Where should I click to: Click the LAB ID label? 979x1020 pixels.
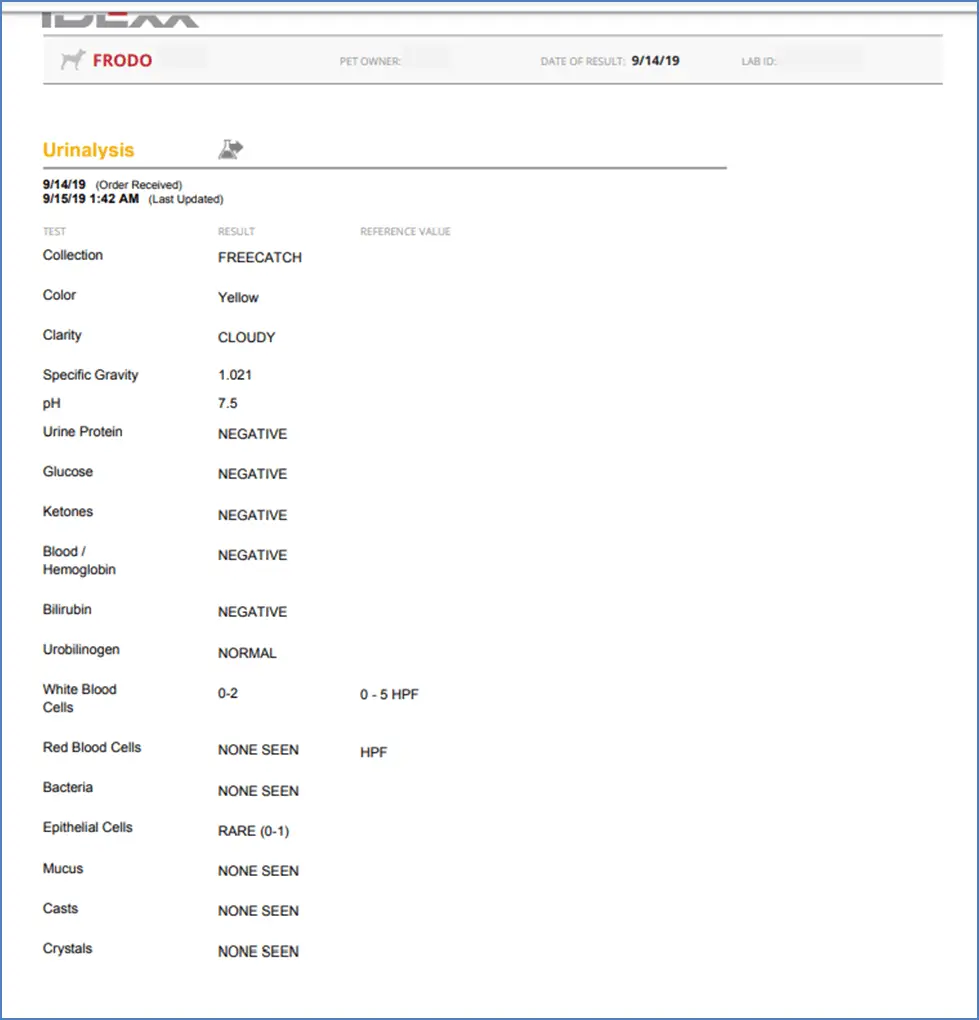pos(759,62)
